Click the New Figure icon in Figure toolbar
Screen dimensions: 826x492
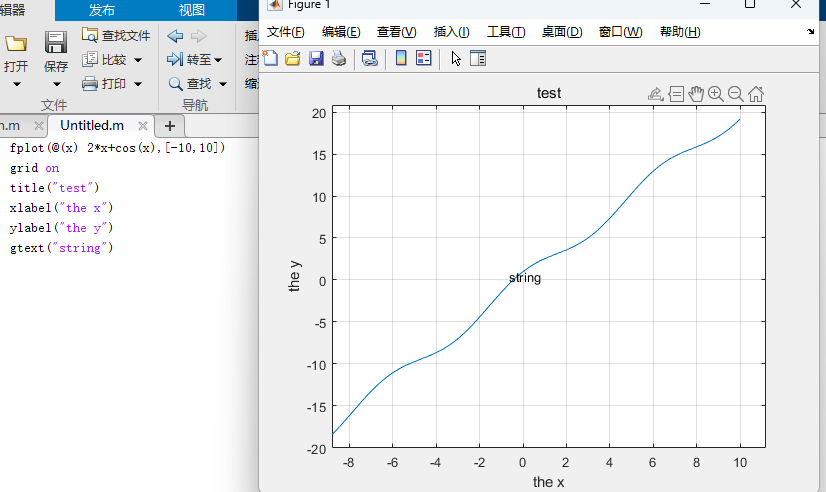270,58
